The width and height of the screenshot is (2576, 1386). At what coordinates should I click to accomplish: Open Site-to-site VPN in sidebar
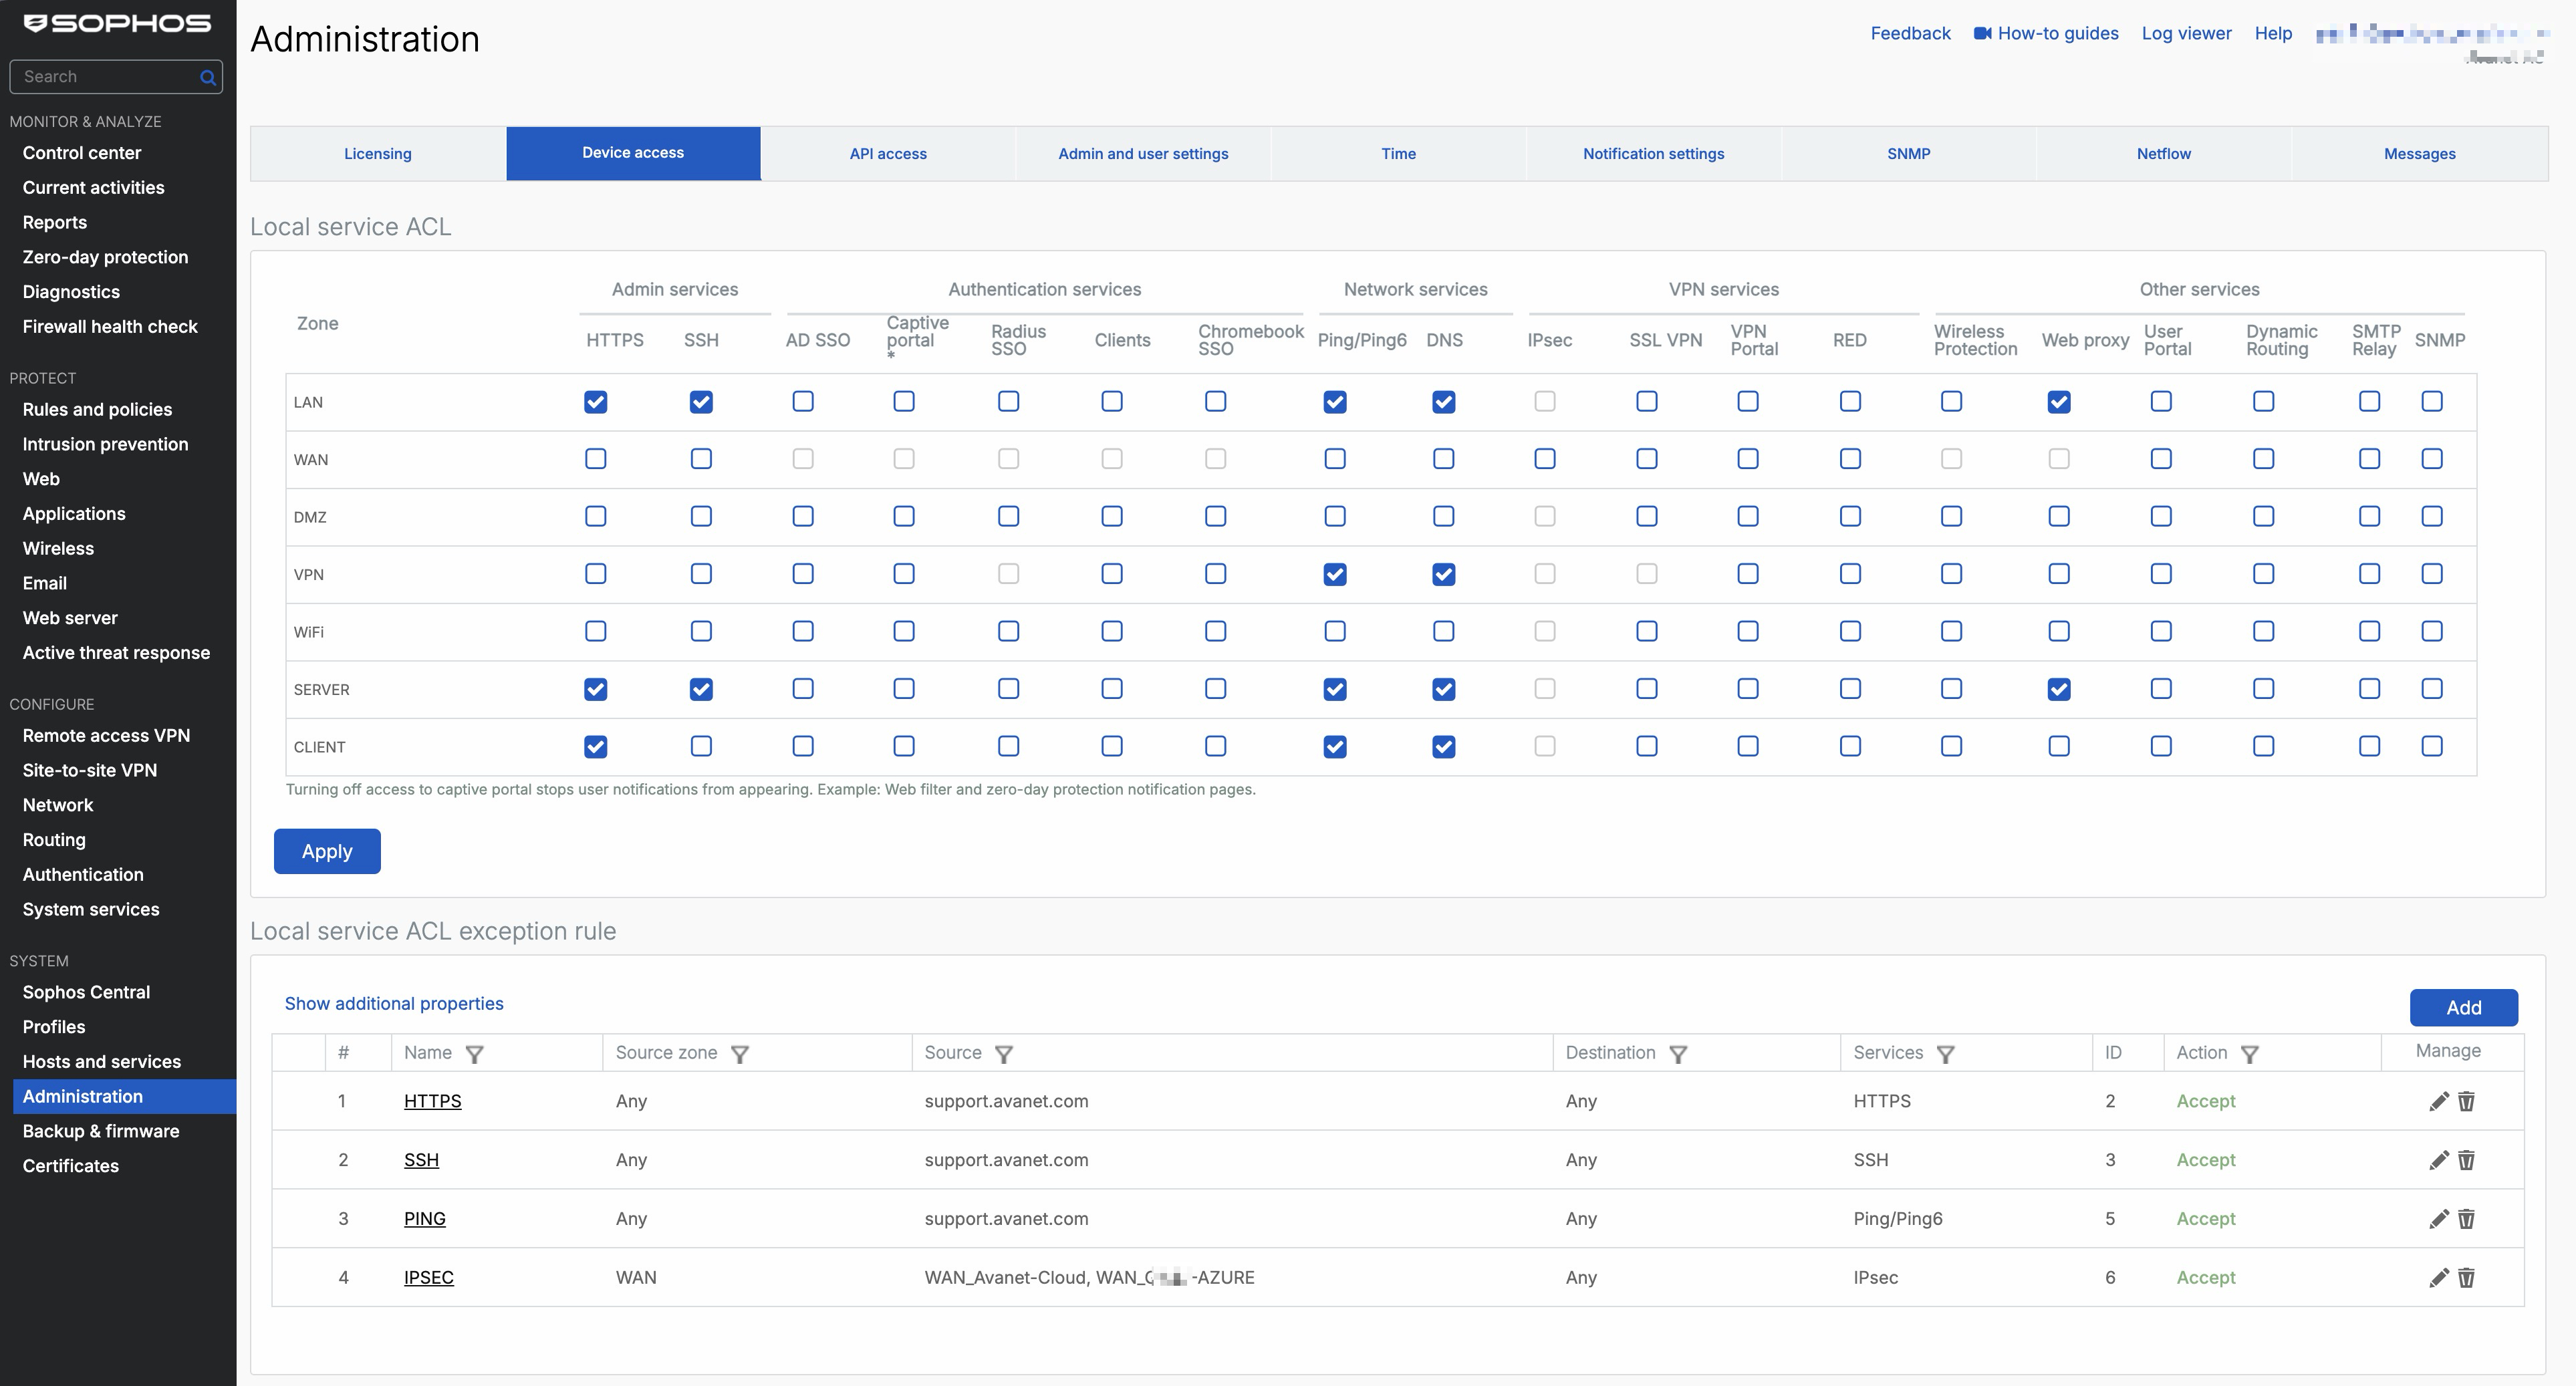90,770
